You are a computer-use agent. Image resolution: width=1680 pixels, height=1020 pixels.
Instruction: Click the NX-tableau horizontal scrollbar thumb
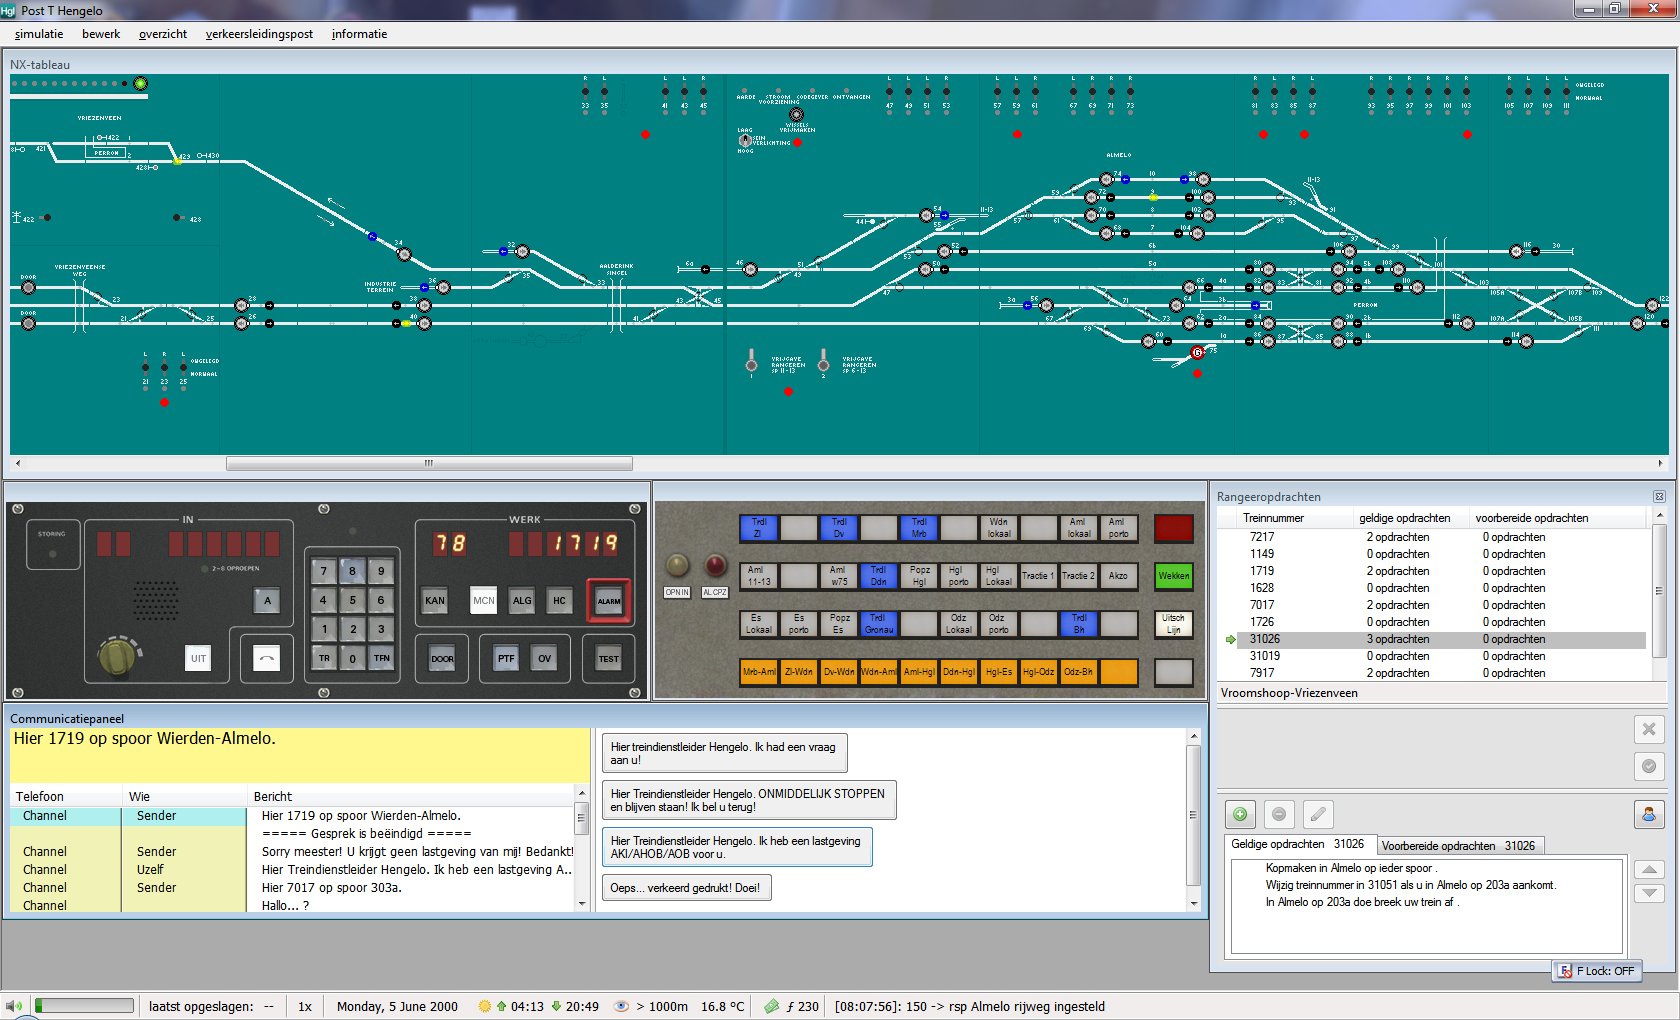point(429,463)
